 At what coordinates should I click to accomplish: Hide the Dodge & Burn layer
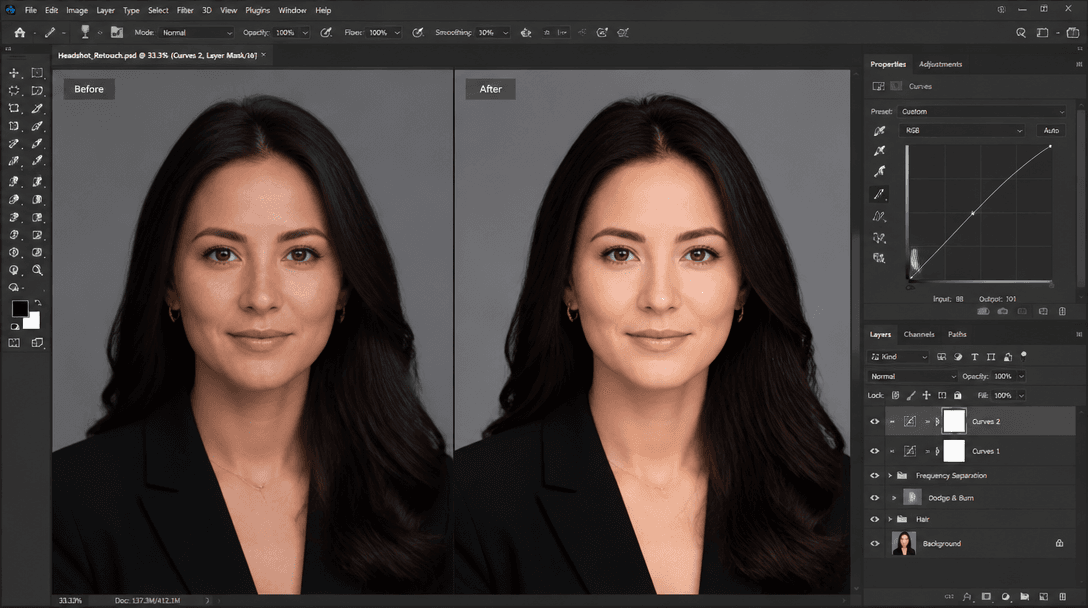click(x=874, y=498)
